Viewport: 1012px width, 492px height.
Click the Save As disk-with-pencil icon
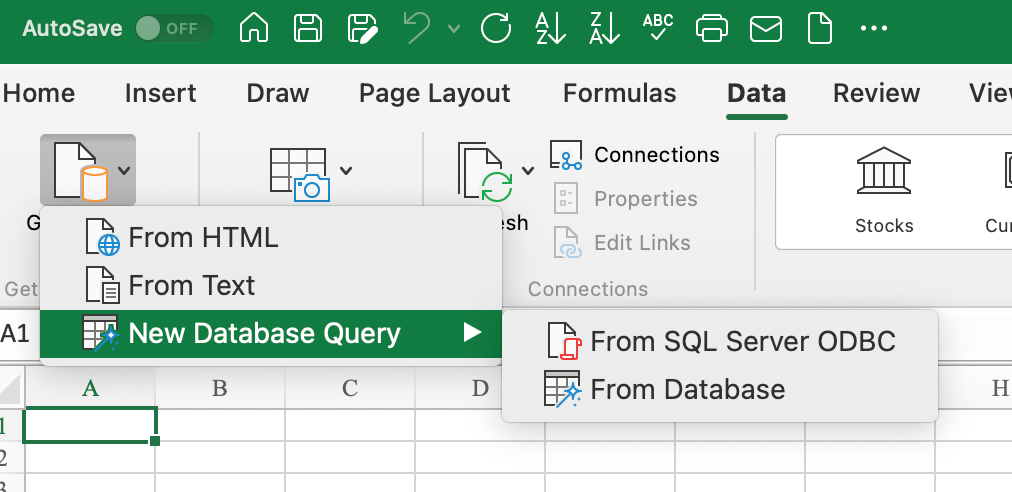363,29
